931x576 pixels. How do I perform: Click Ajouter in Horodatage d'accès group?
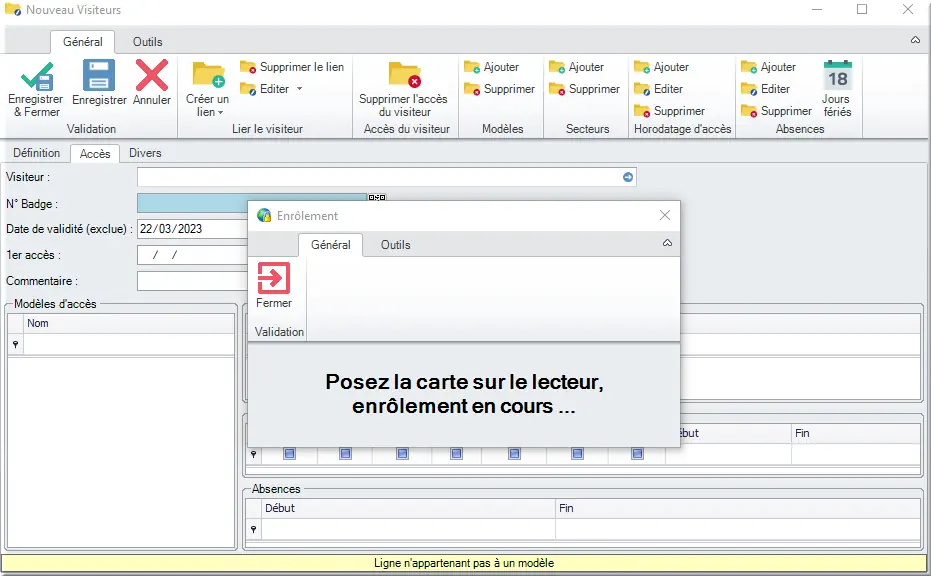[661, 67]
